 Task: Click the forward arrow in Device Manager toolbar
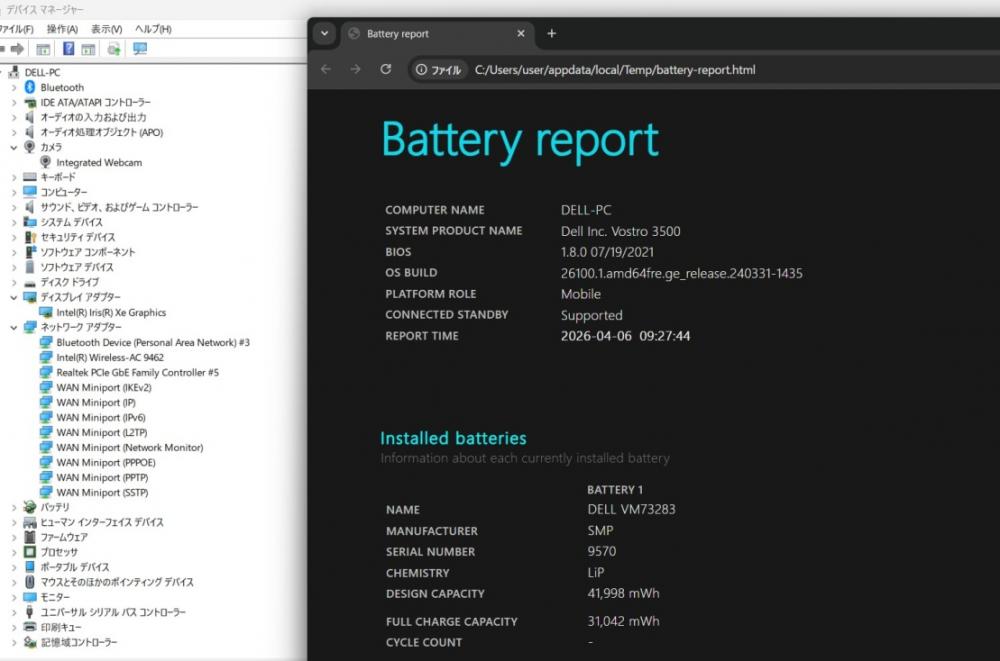tap(17, 49)
